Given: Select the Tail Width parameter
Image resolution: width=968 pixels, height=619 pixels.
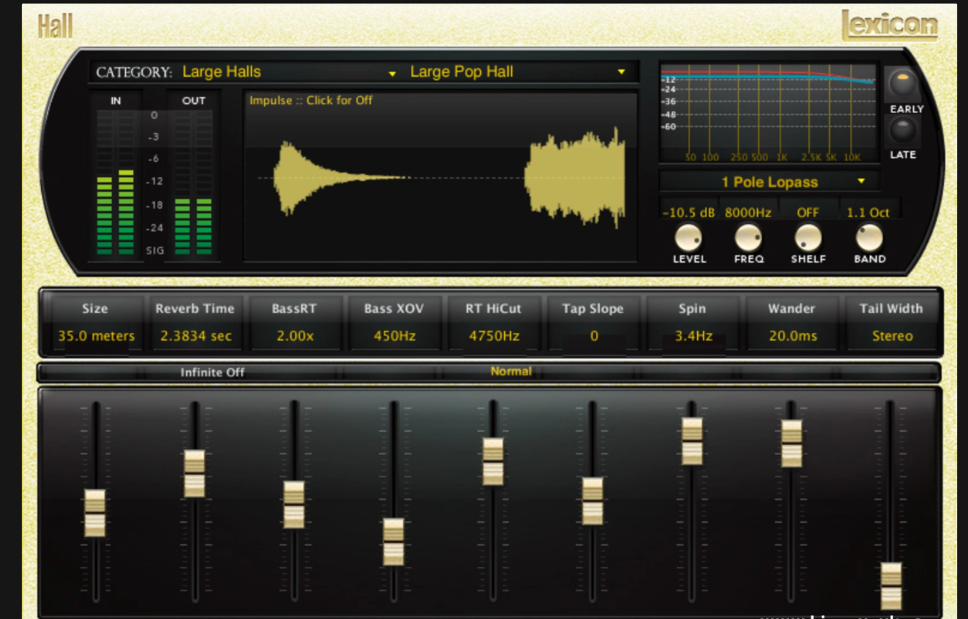Looking at the screenshot, I should [x=891, y=322].
